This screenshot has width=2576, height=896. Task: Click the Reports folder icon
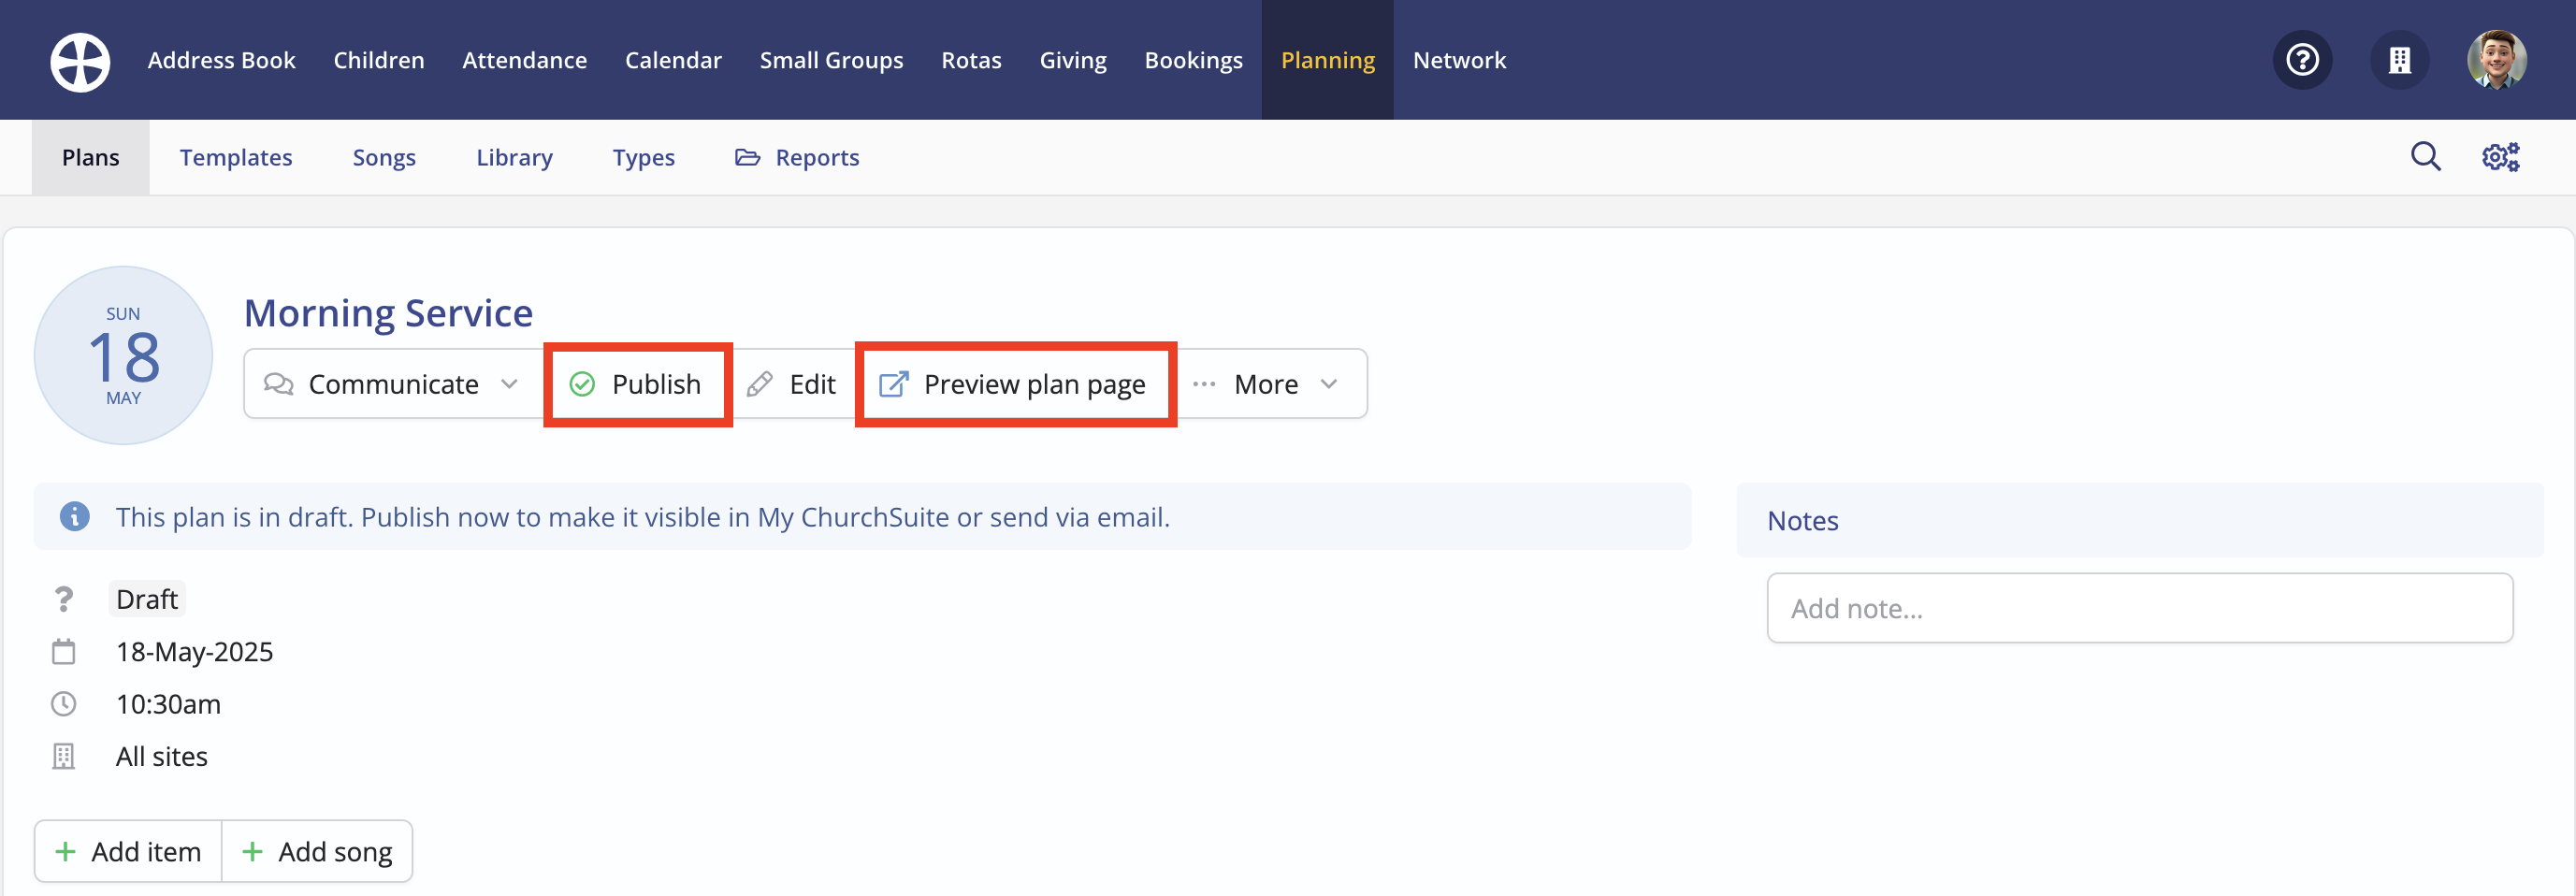(x=747, y=157)
